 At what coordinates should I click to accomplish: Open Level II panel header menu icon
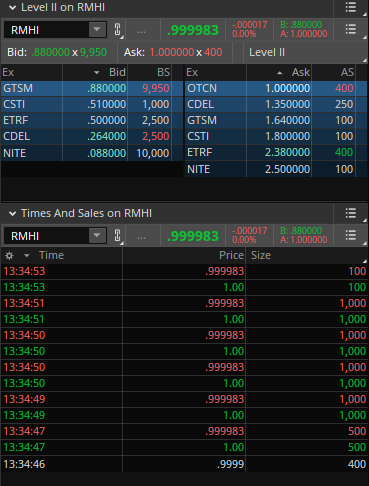pos(351,7)
